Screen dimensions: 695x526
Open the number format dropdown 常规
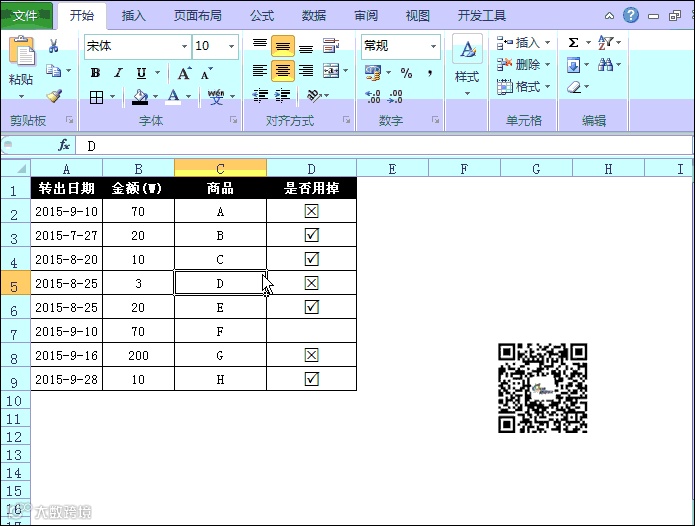click(x=433, y=46)
